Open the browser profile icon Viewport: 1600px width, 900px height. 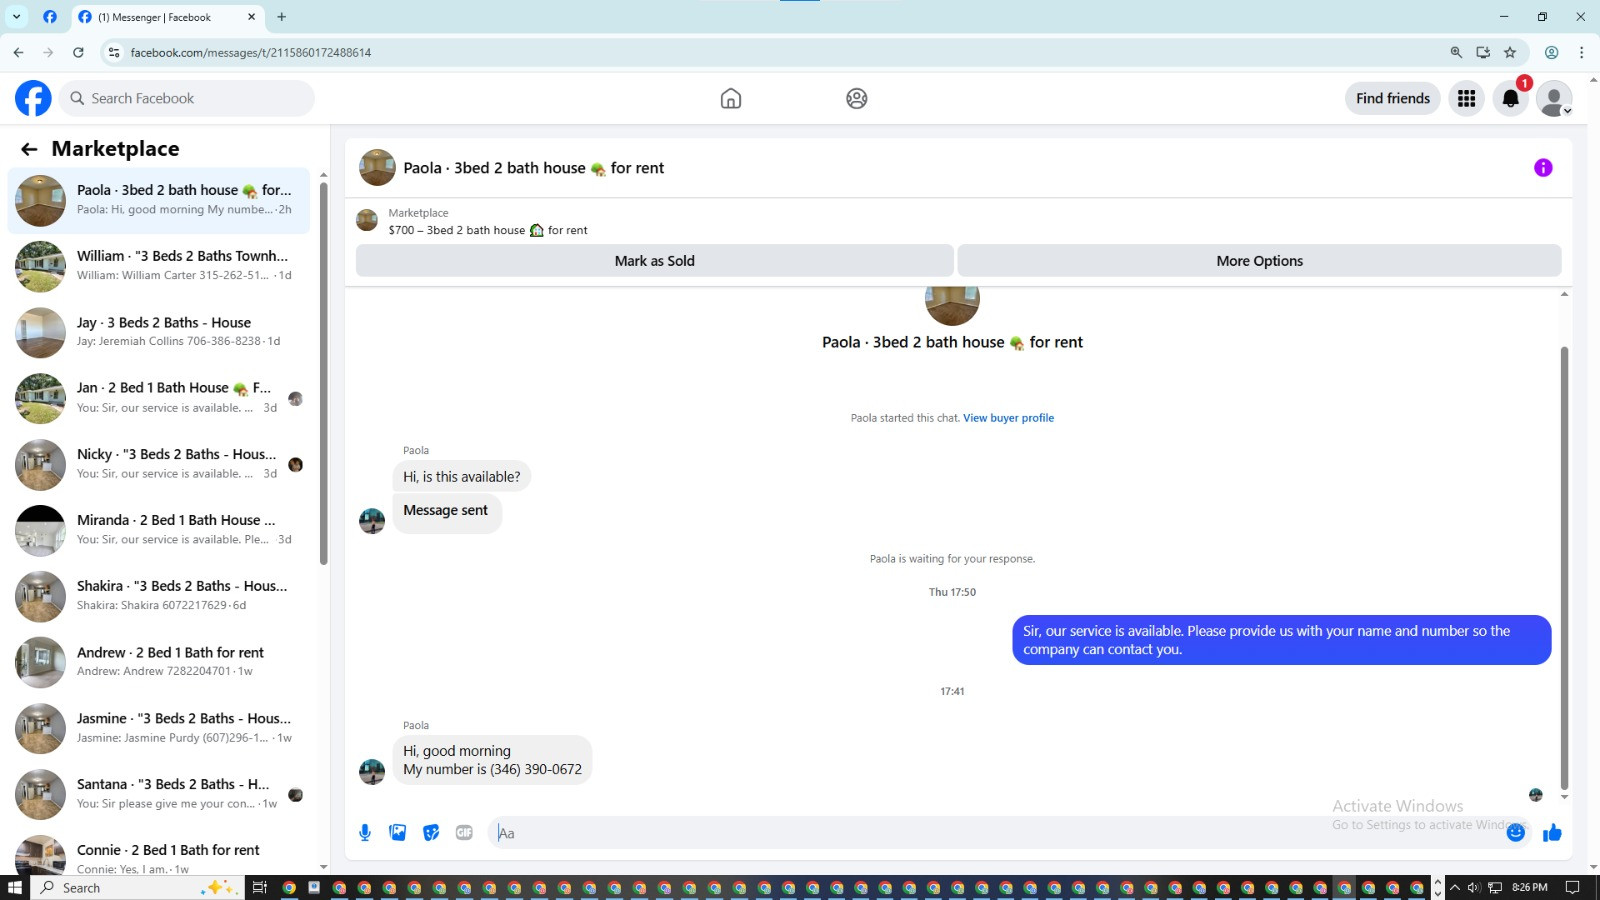coord(1551,52)
